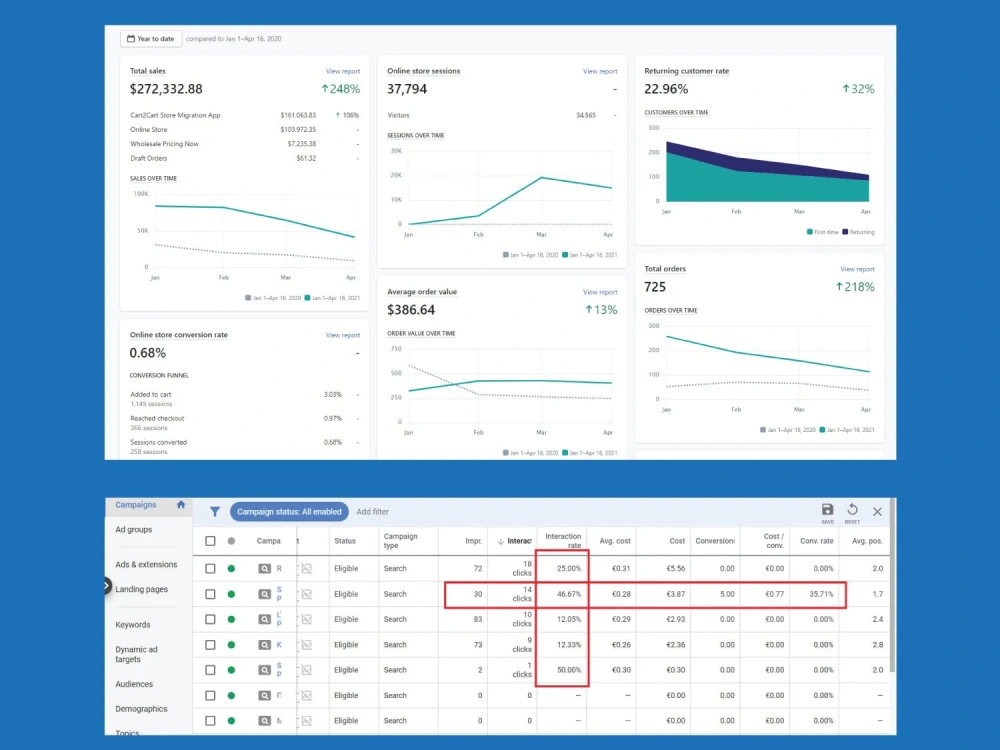
Task: Open Demographics in the sidebar
Action: [141, 709]
